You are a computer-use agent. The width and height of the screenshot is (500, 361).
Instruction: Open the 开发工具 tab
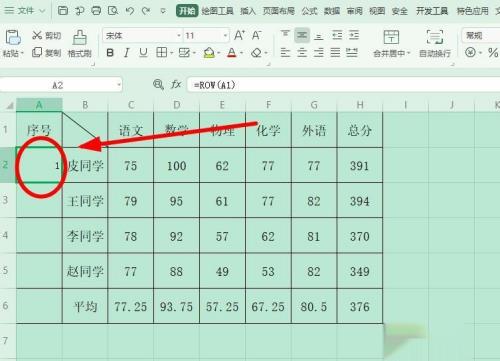[x=432, y=11]
